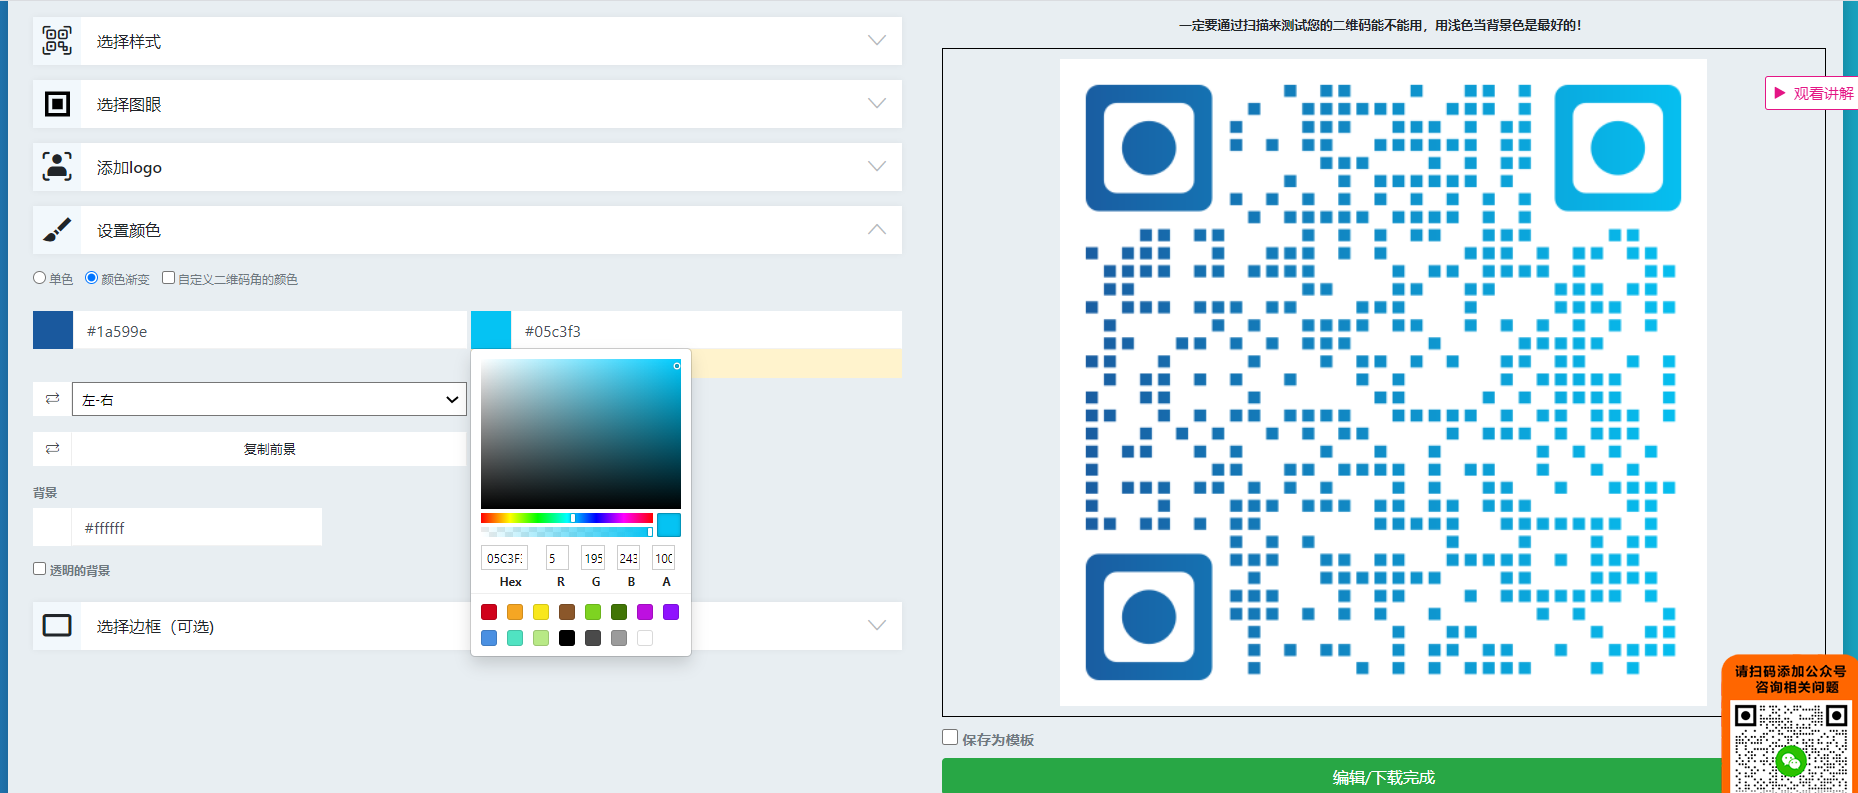Pick the purple preset swatch

point(671,612)
